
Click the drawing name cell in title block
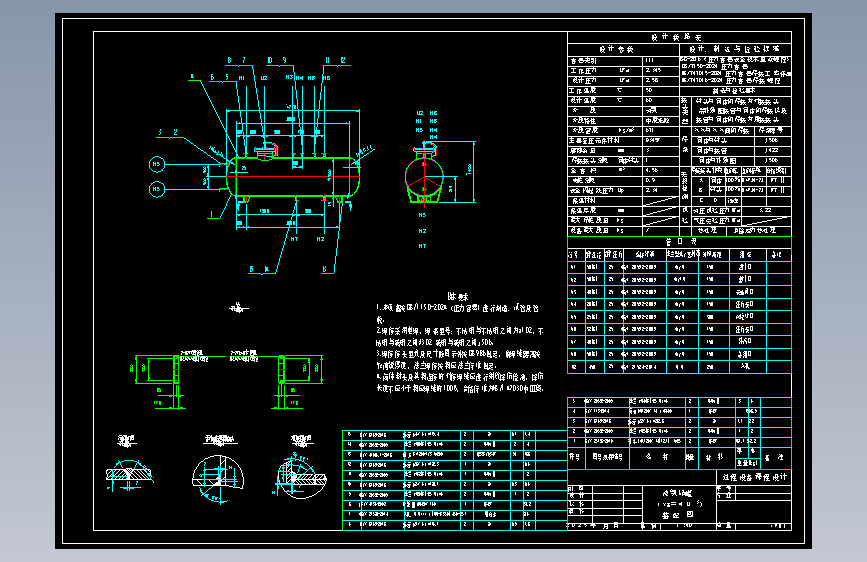[679, 503]
